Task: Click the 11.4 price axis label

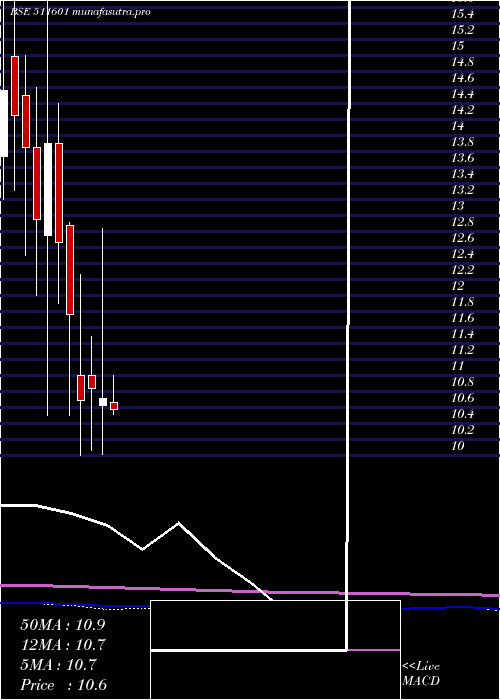Action: (x=462, y=334)
